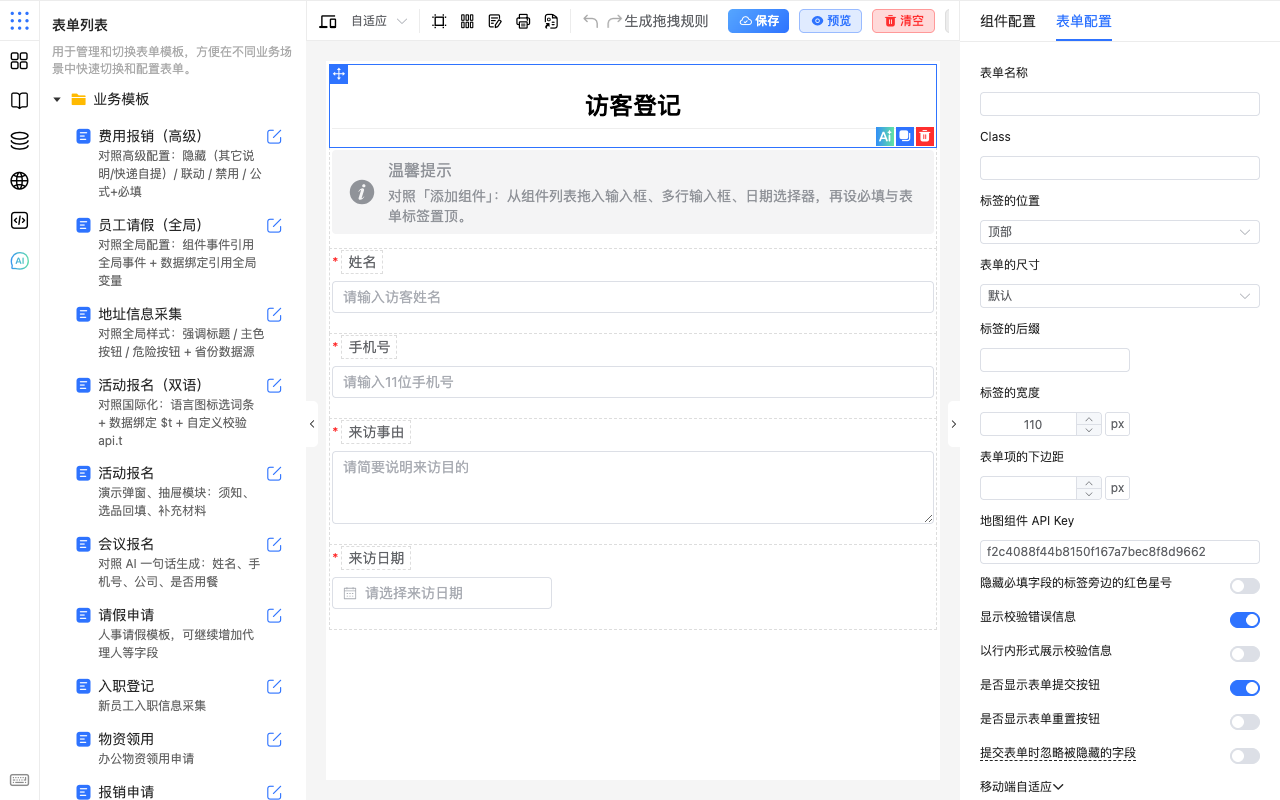Open the 标签的位置 dropdown showing 顶部
The width and height of the screenshot is (1280, 800).
tap(1119, 232)
